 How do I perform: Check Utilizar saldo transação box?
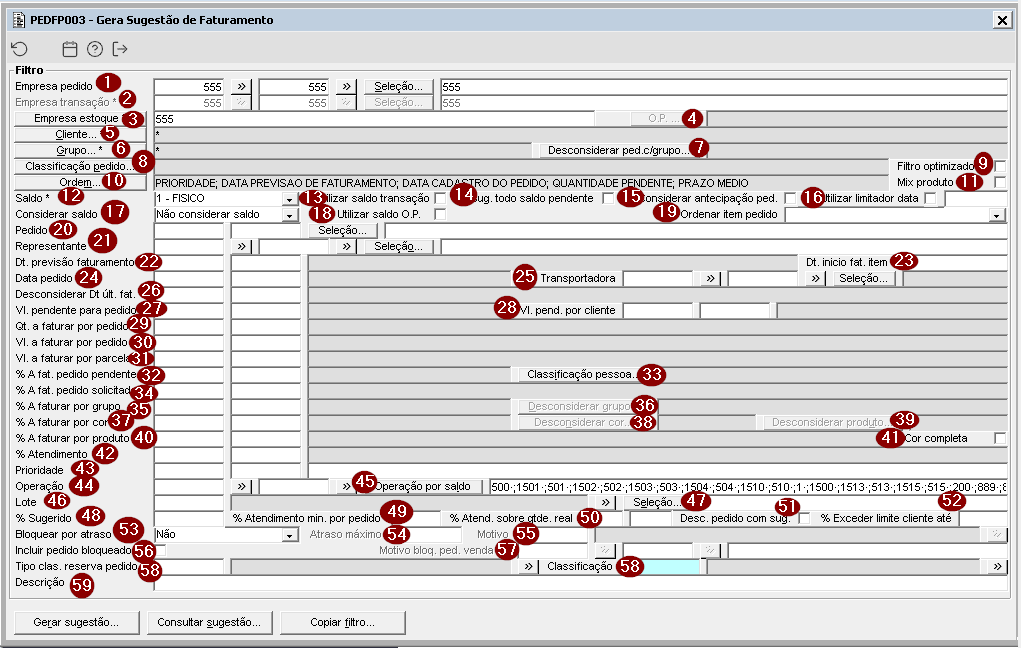pyautogui.click(x=440, y=198)
